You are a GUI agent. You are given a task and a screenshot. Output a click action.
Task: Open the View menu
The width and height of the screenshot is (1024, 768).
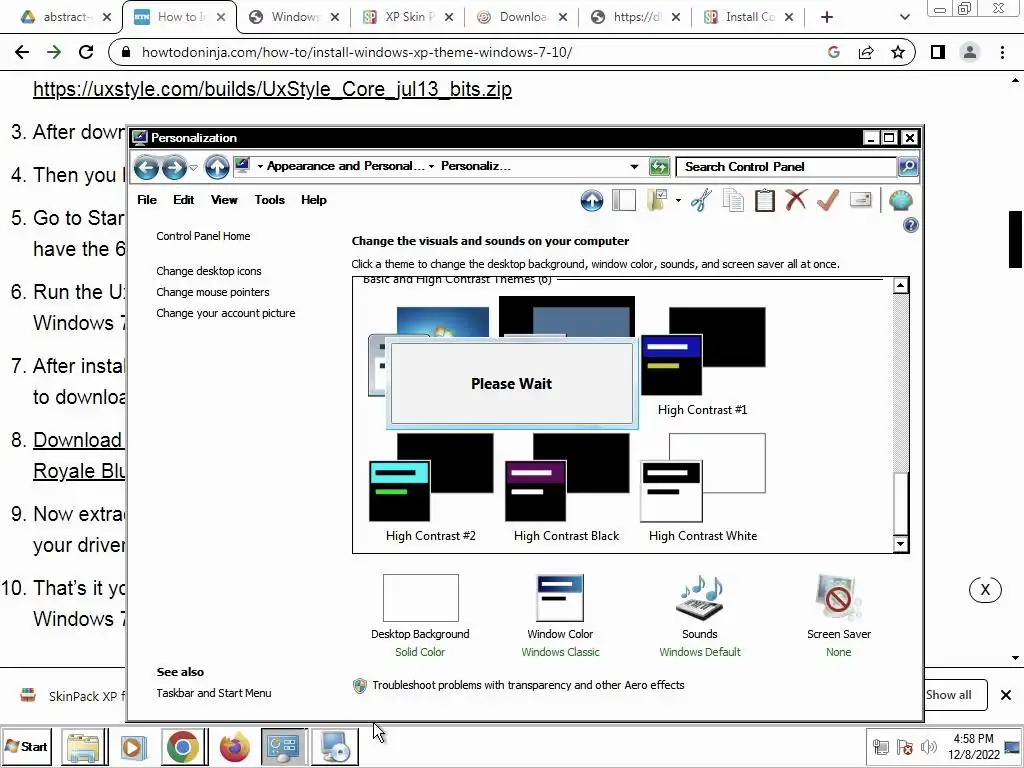224,200
